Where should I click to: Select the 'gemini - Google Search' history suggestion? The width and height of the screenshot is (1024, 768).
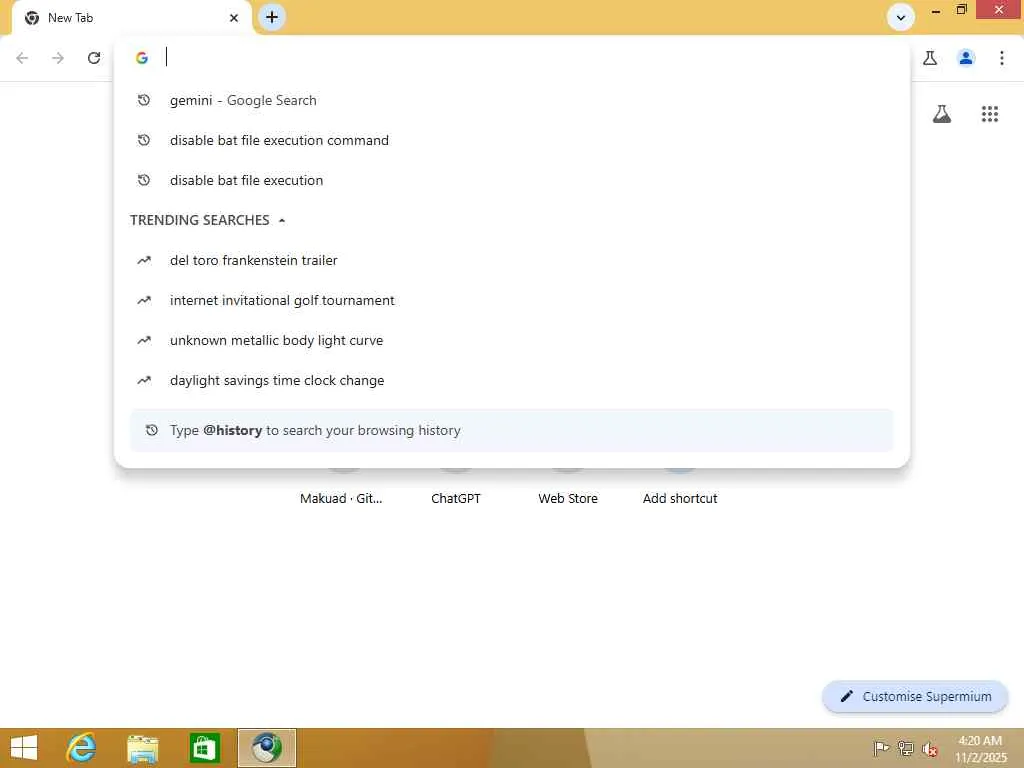tap(512, 101)
